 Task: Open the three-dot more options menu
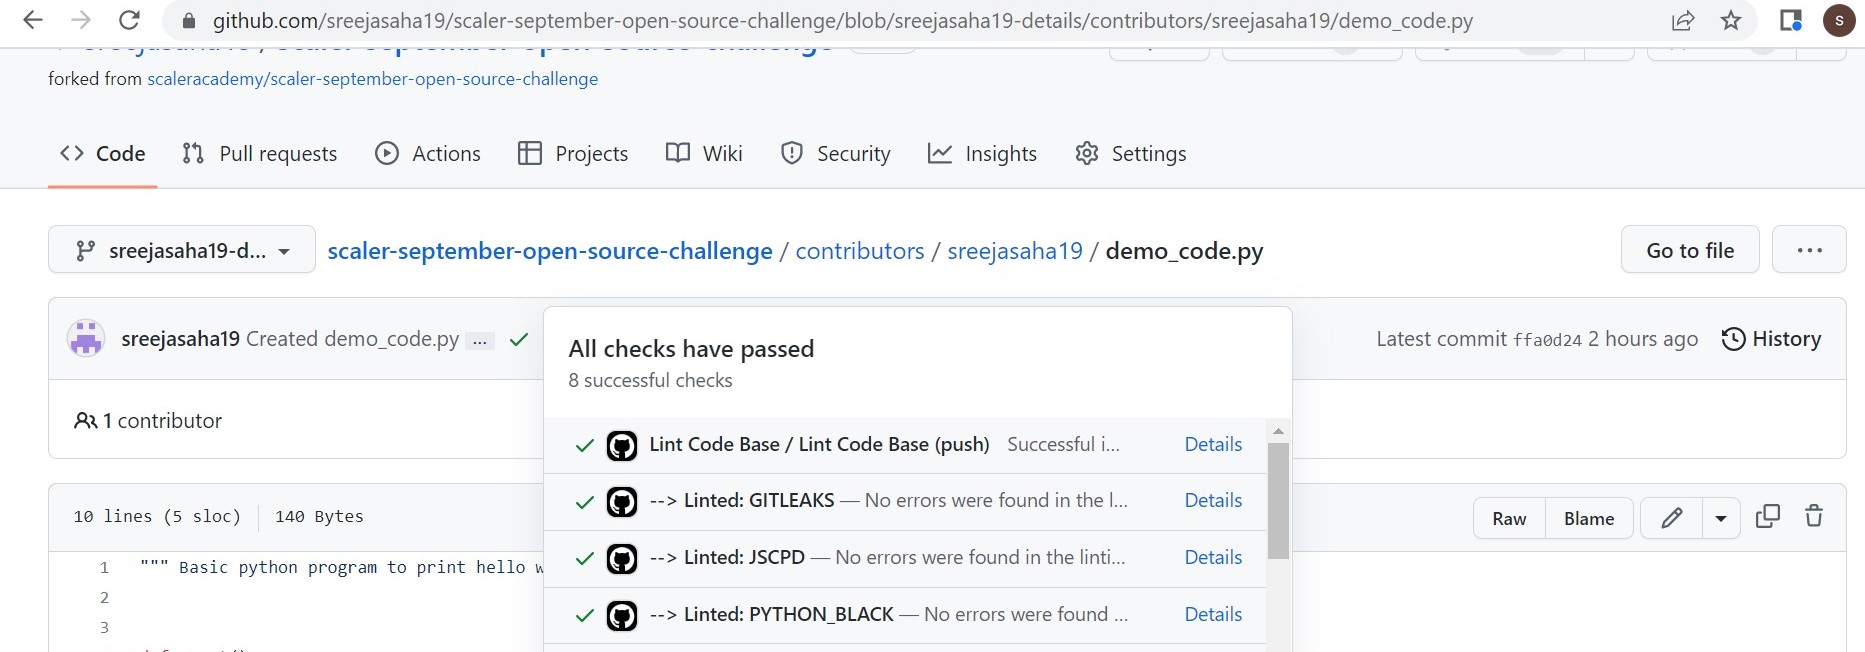point(1808,250)
